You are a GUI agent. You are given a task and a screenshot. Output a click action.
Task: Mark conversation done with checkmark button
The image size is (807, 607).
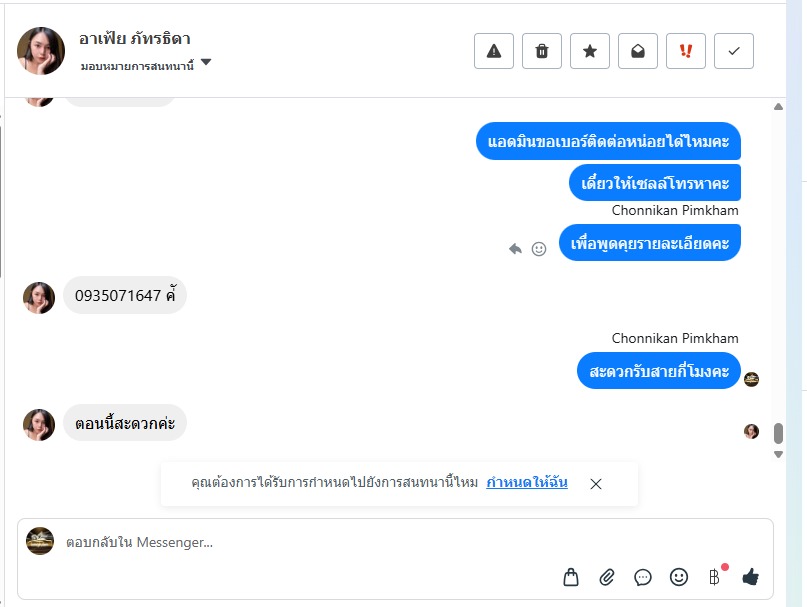734,51
